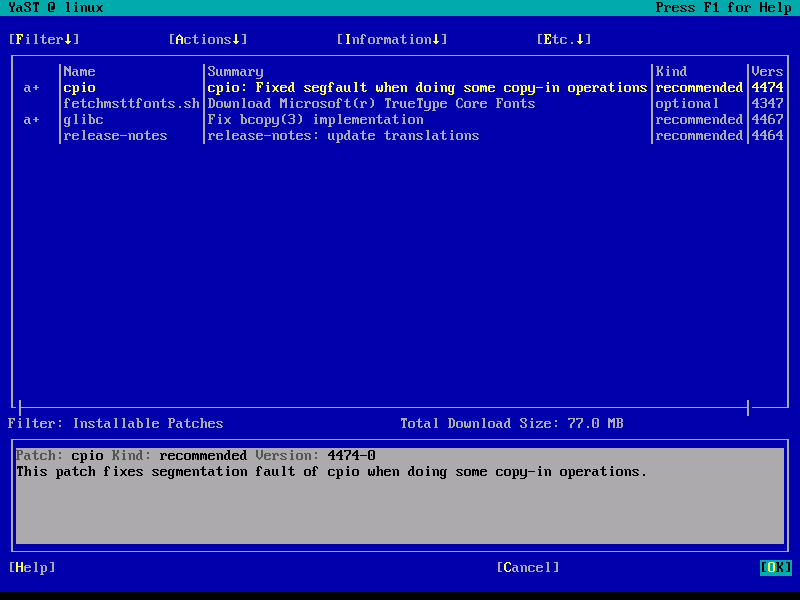Click the Kind column header

click(x=671, y=71)
